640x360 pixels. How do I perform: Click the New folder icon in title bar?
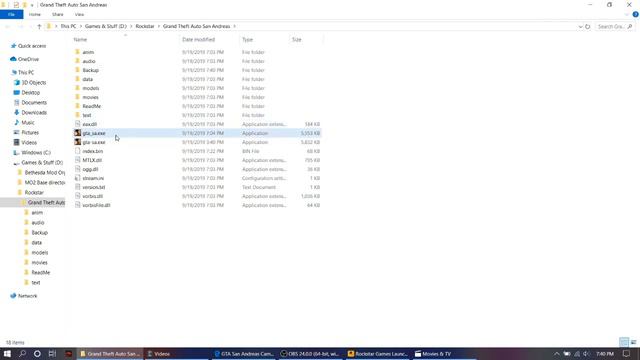(24, 5)
